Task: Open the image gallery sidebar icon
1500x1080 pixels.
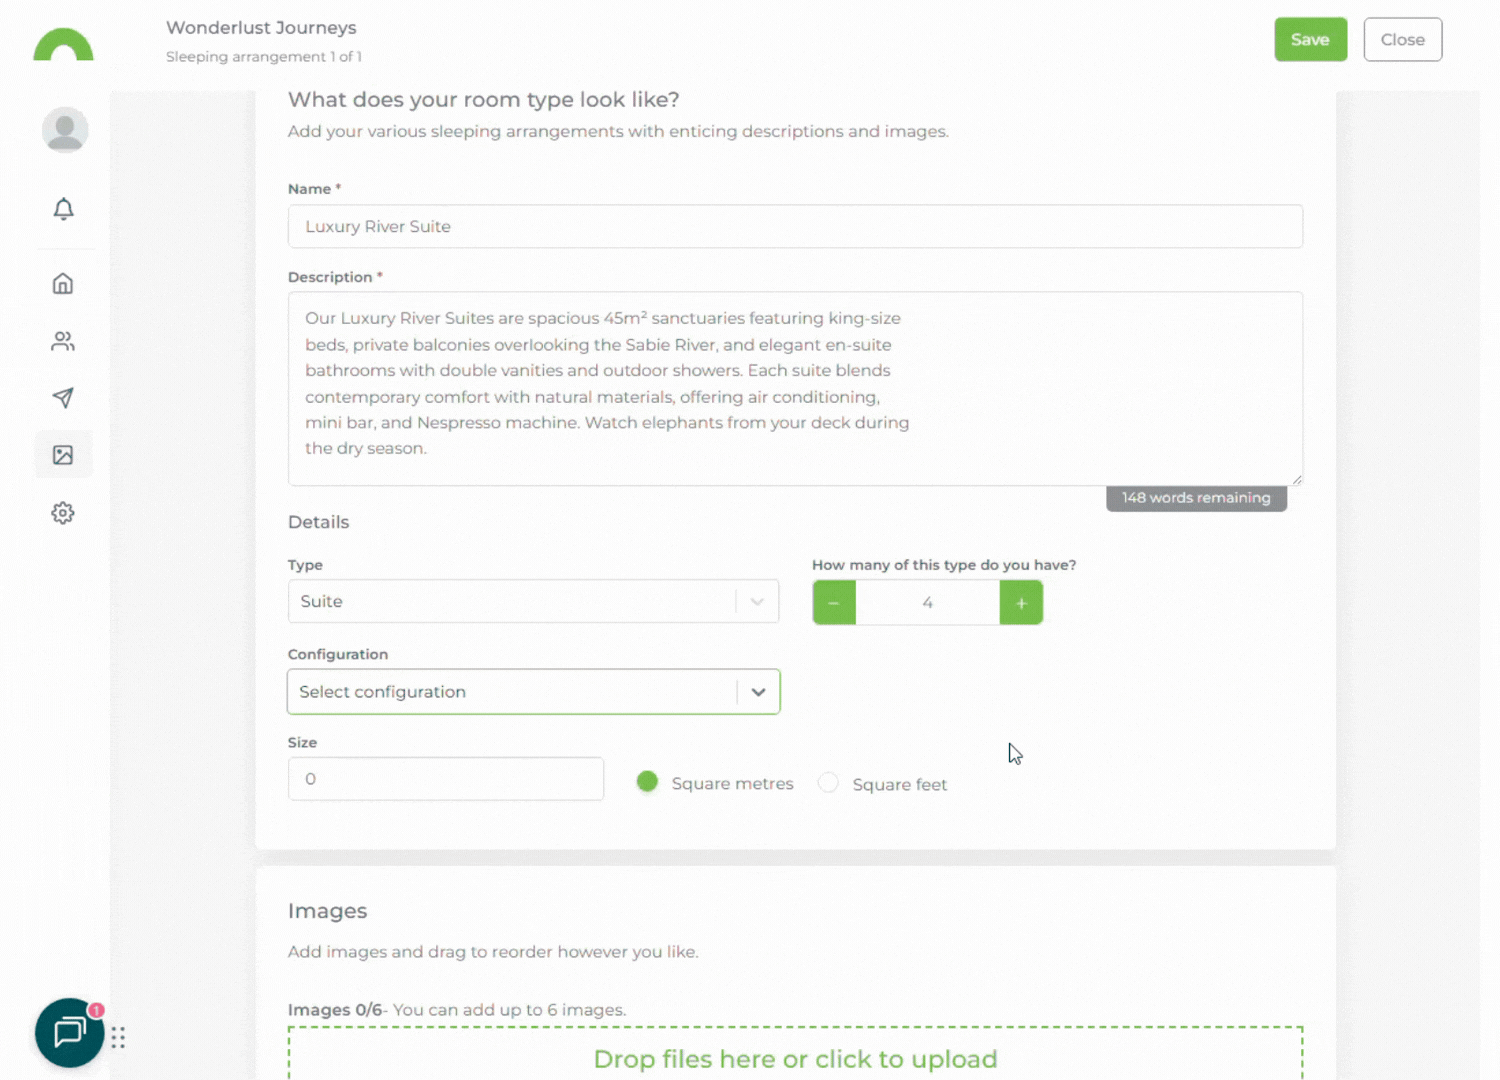Action: coord(63,456)
